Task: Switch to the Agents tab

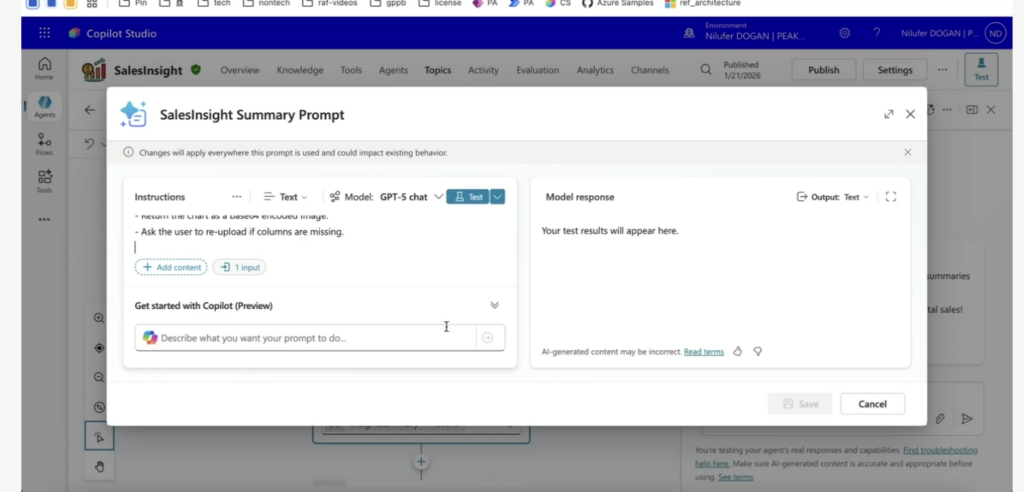Action: click(393, 70)
